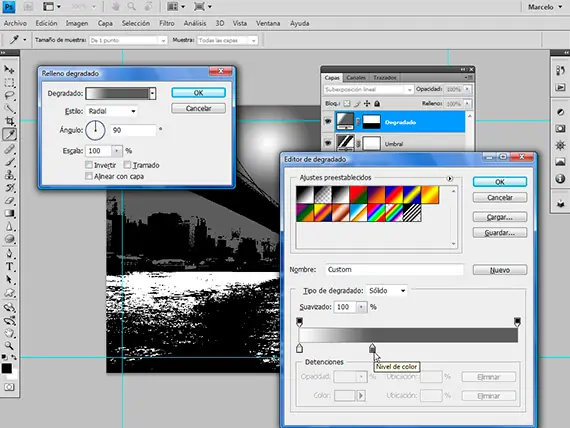The height and width of the screenshot is (428, 570).
Task: Click Cancelar in Relleno degradado dialog
Action: (x=198, y=108)
